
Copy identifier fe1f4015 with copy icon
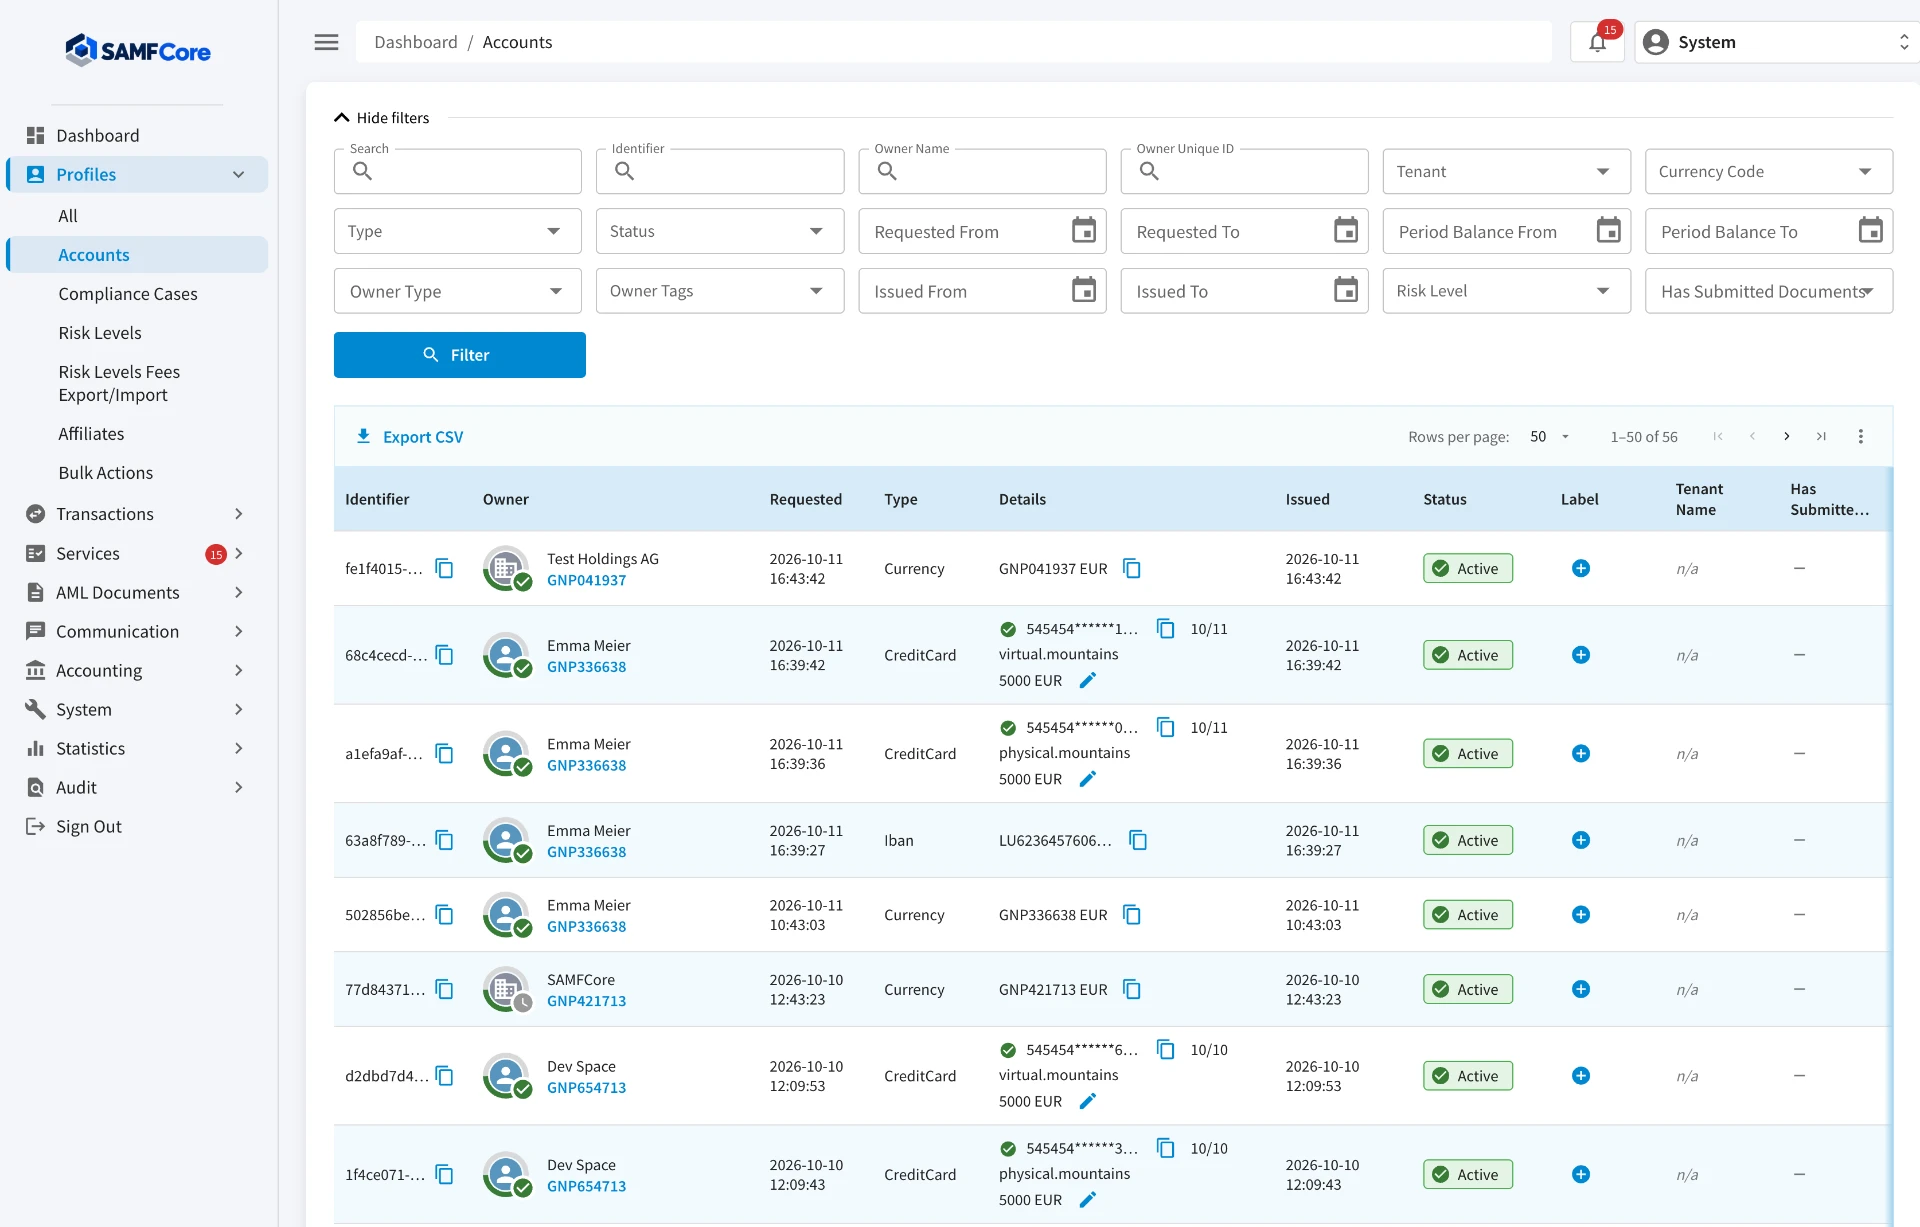click(445, 569)
